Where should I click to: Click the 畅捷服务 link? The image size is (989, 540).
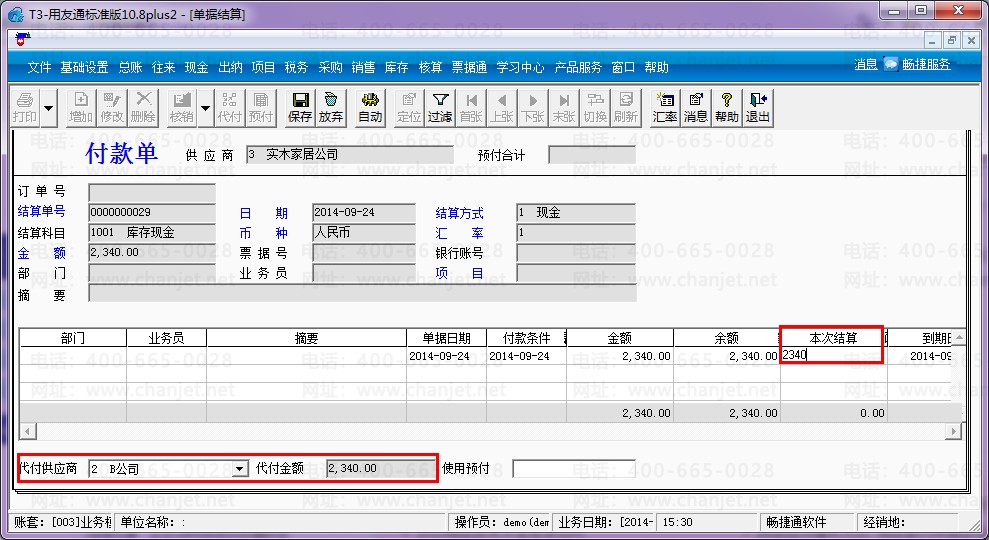coord(925,64)
